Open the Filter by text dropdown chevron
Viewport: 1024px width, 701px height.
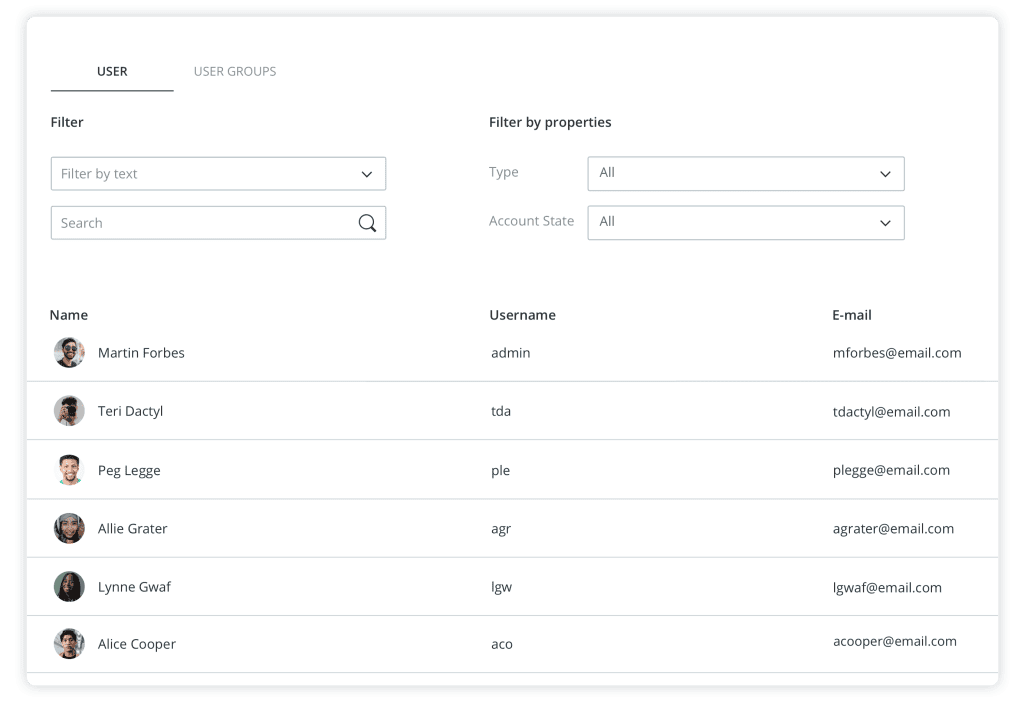366,173
